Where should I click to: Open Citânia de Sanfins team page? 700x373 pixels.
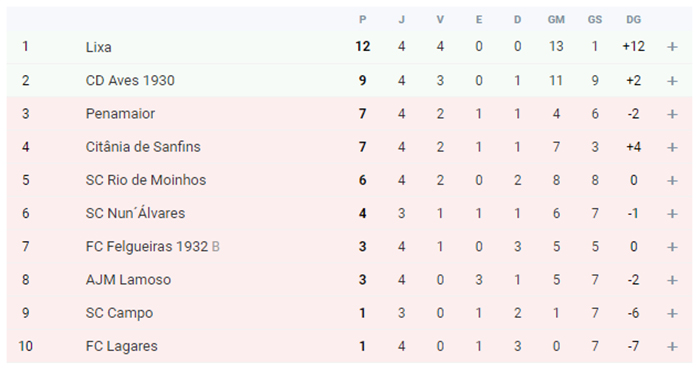point(143,147)
